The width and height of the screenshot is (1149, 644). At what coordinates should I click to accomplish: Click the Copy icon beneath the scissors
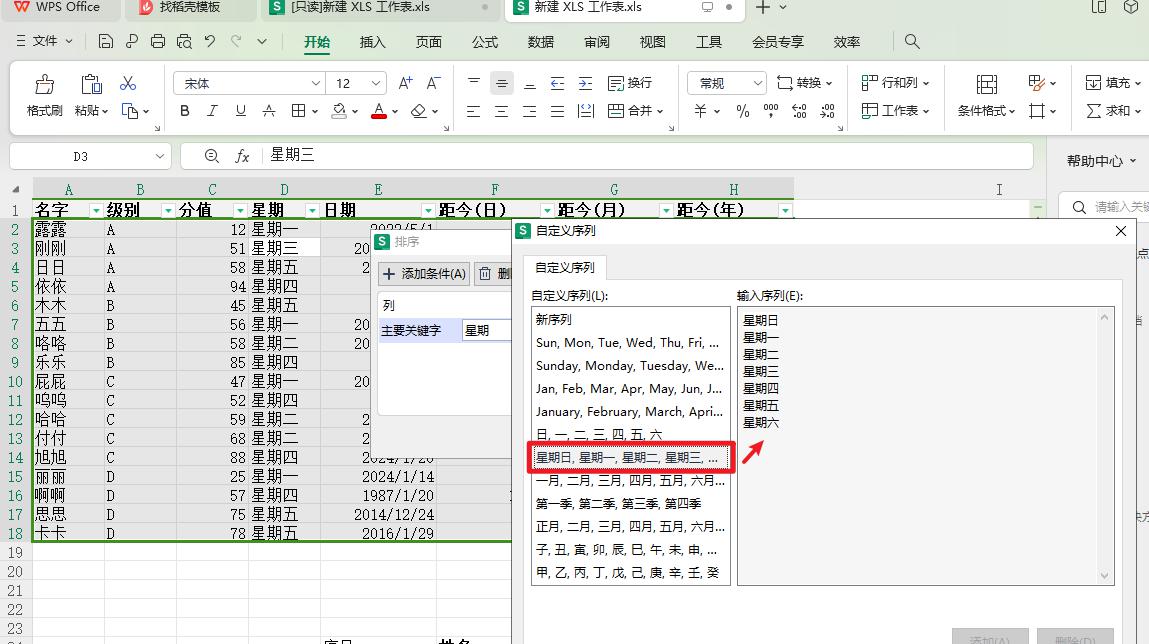(x=130, y=111)
